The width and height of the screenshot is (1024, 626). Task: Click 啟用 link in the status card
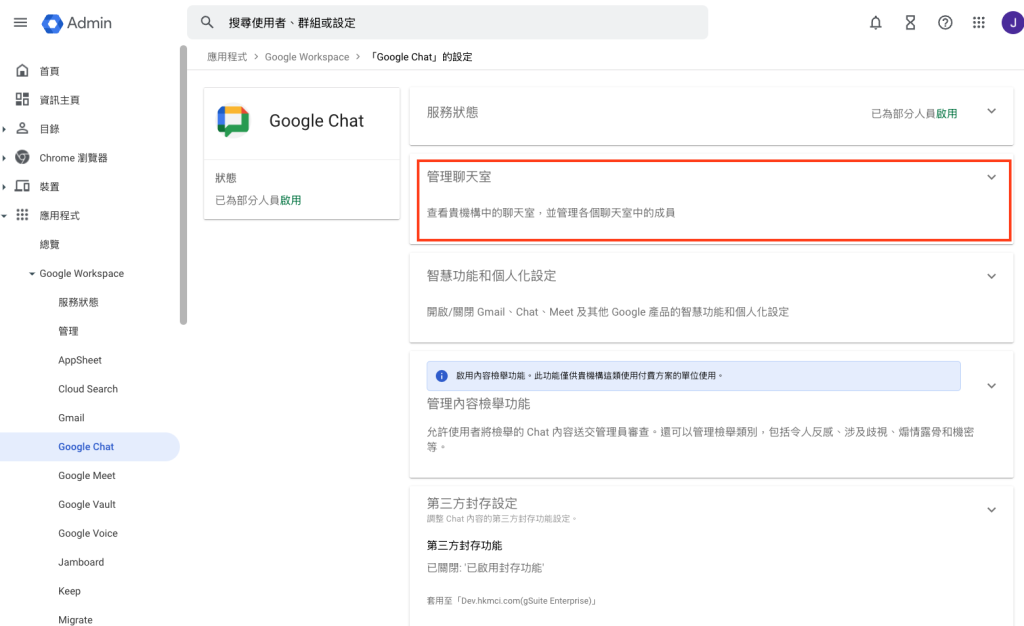pos(291,200)
